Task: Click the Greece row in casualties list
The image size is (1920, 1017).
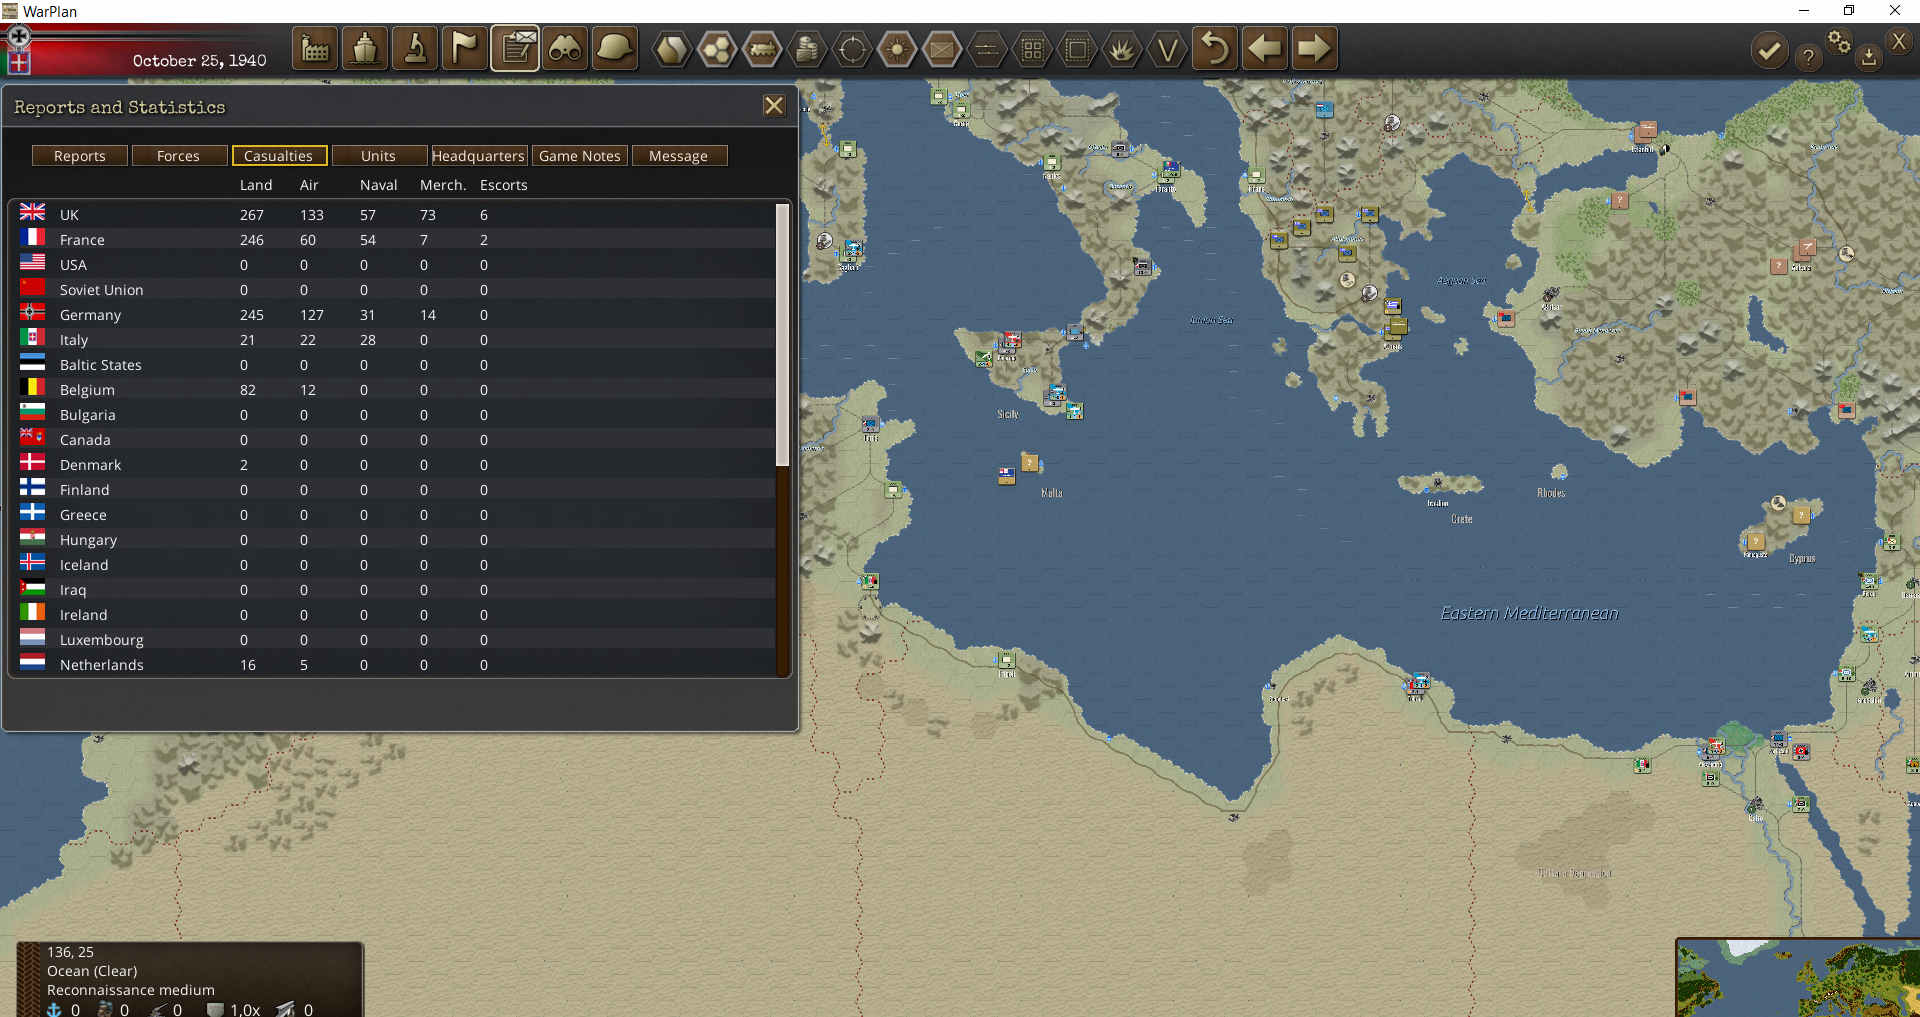Action: (396, 515)
